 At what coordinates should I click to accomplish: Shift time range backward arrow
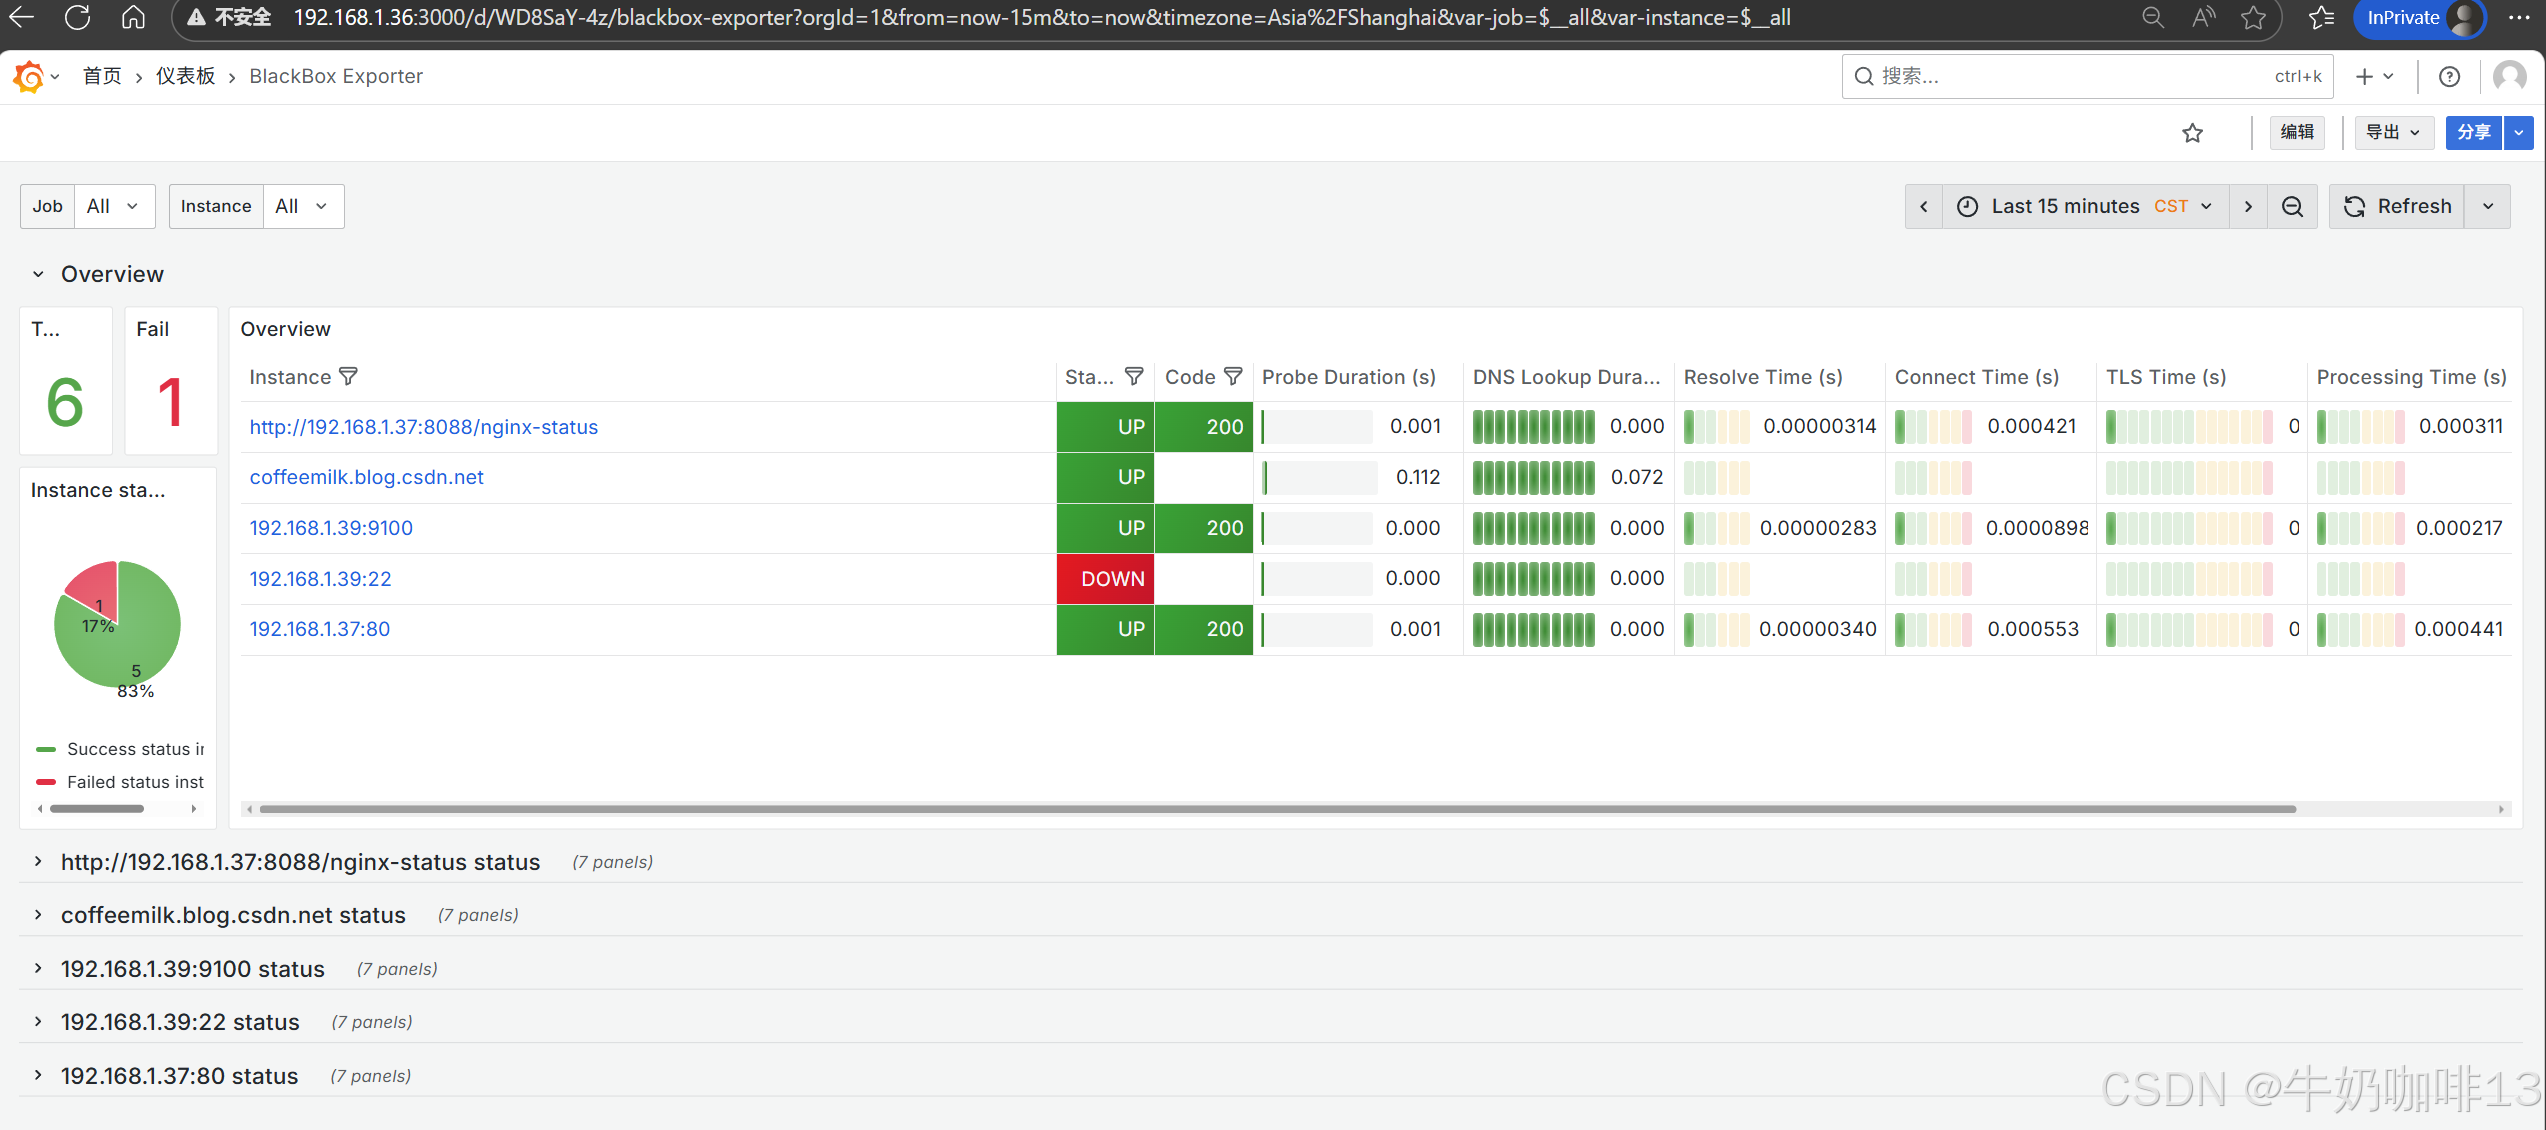click(x=1923, y=206)
